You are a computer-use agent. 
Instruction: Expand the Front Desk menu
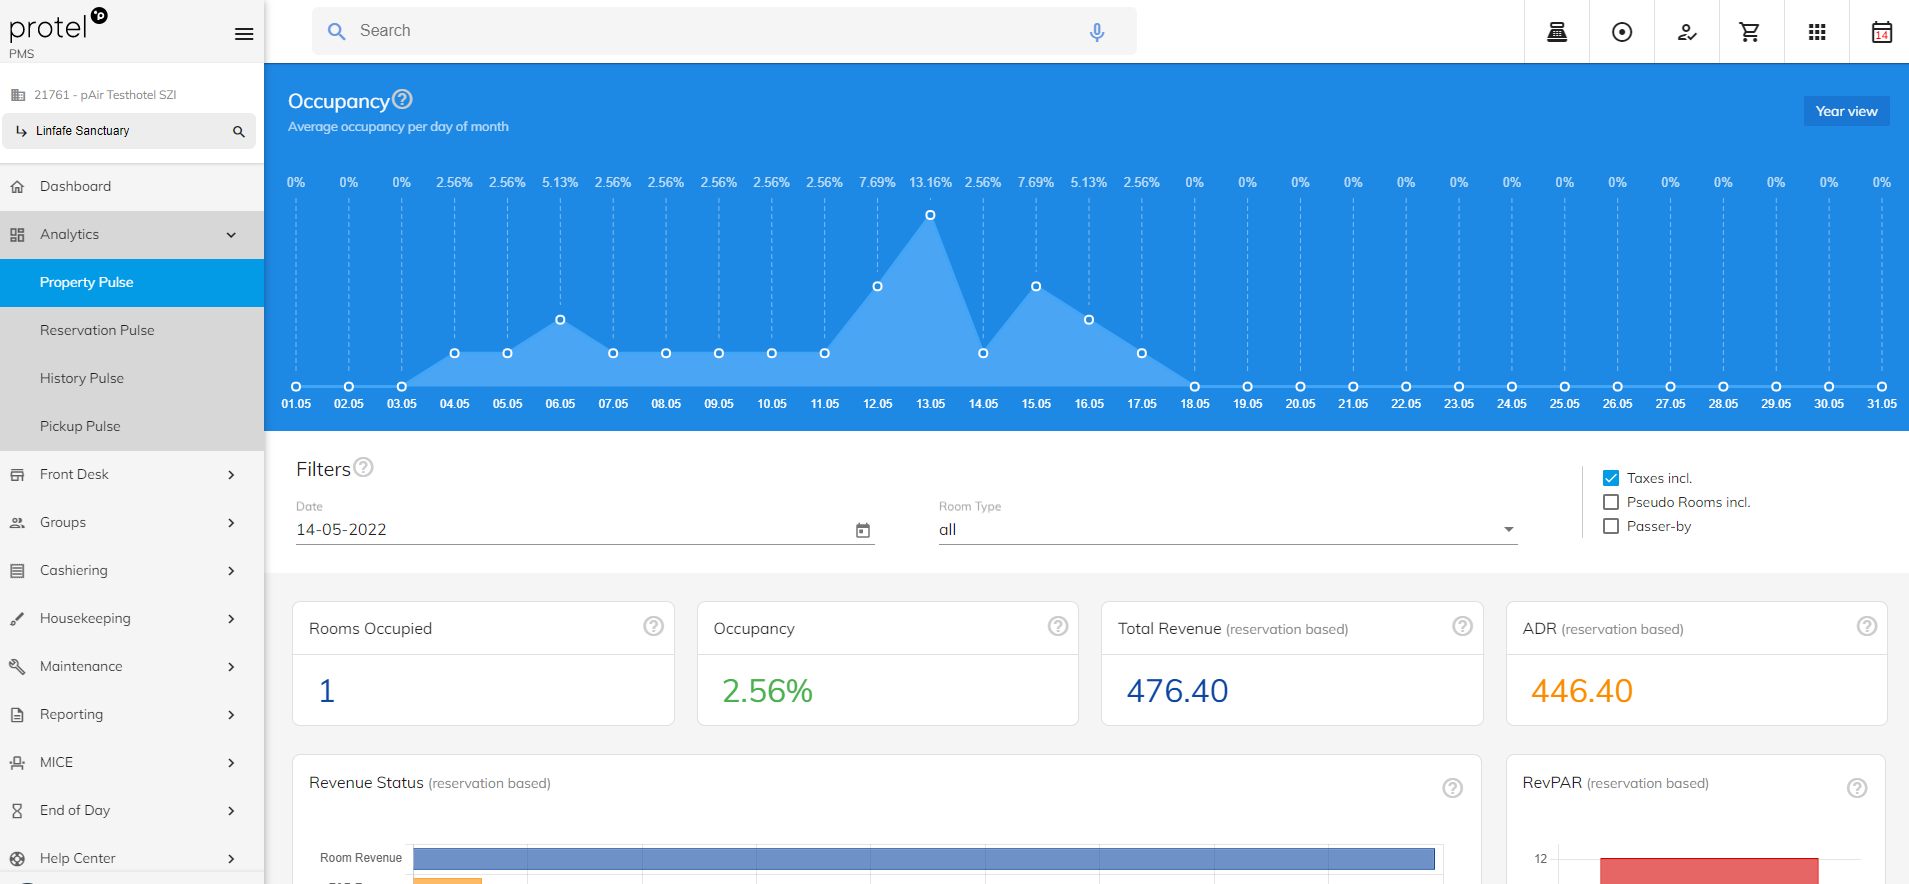[x=231, y=475]
